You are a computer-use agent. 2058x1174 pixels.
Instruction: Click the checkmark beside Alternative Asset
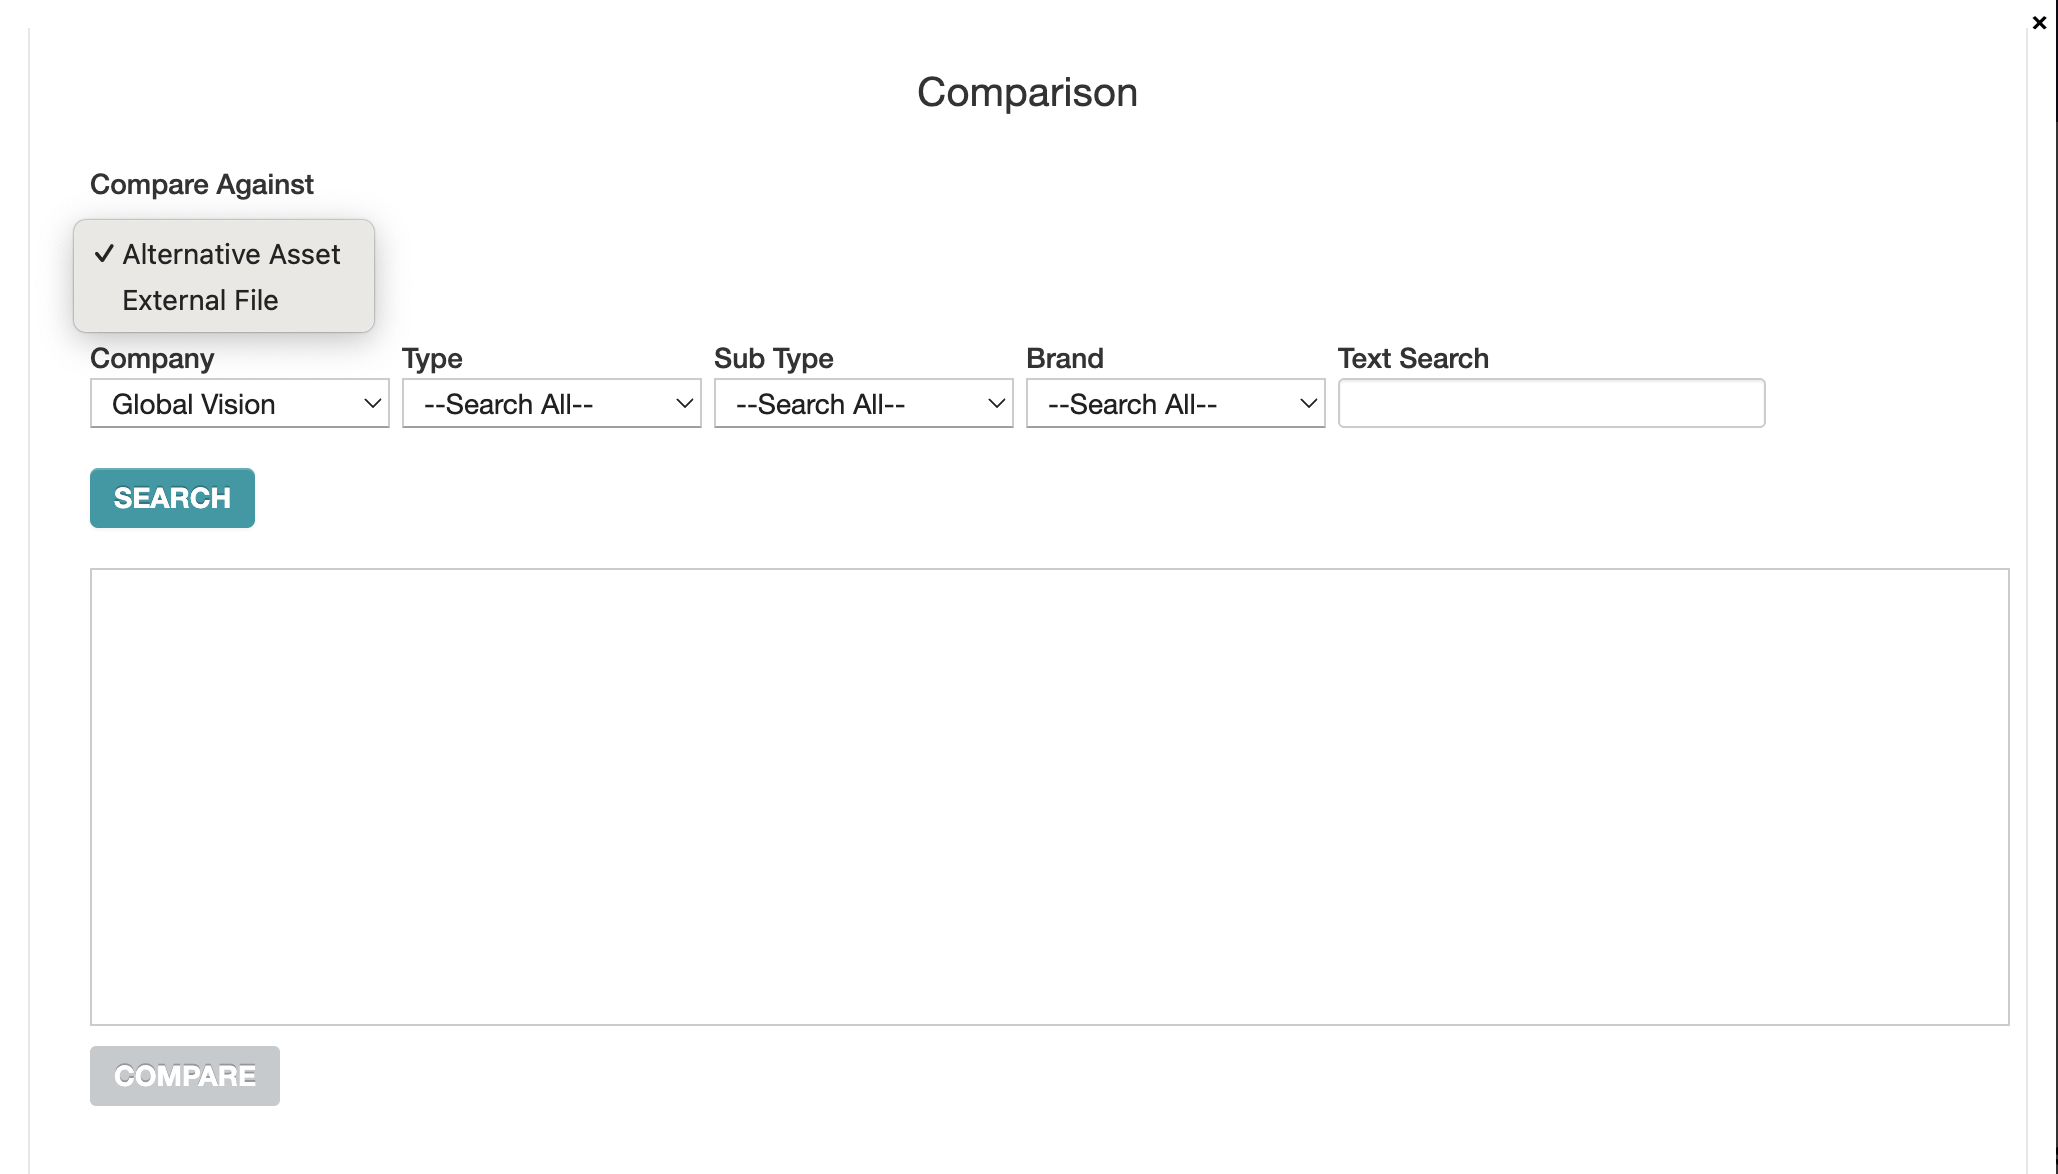point(104,254)
